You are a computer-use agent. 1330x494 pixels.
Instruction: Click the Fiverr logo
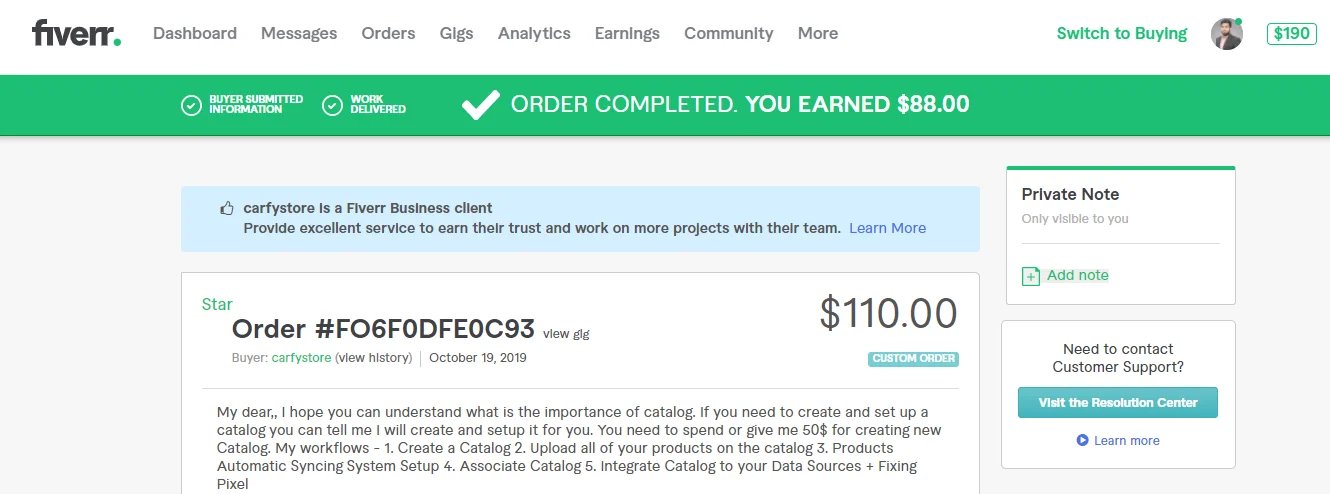76,33
